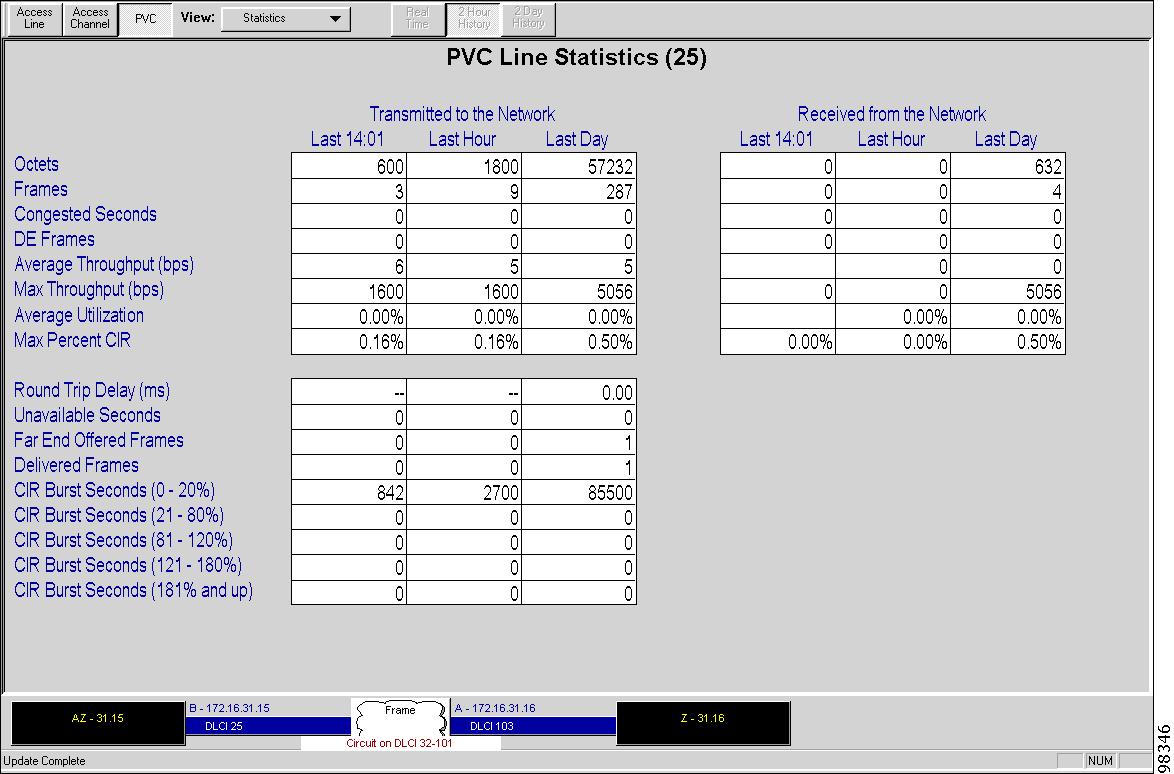This screenshot has height=774, width=1174.
Task: Click the Round Trip Delay row label
Action: coord(91,390)
